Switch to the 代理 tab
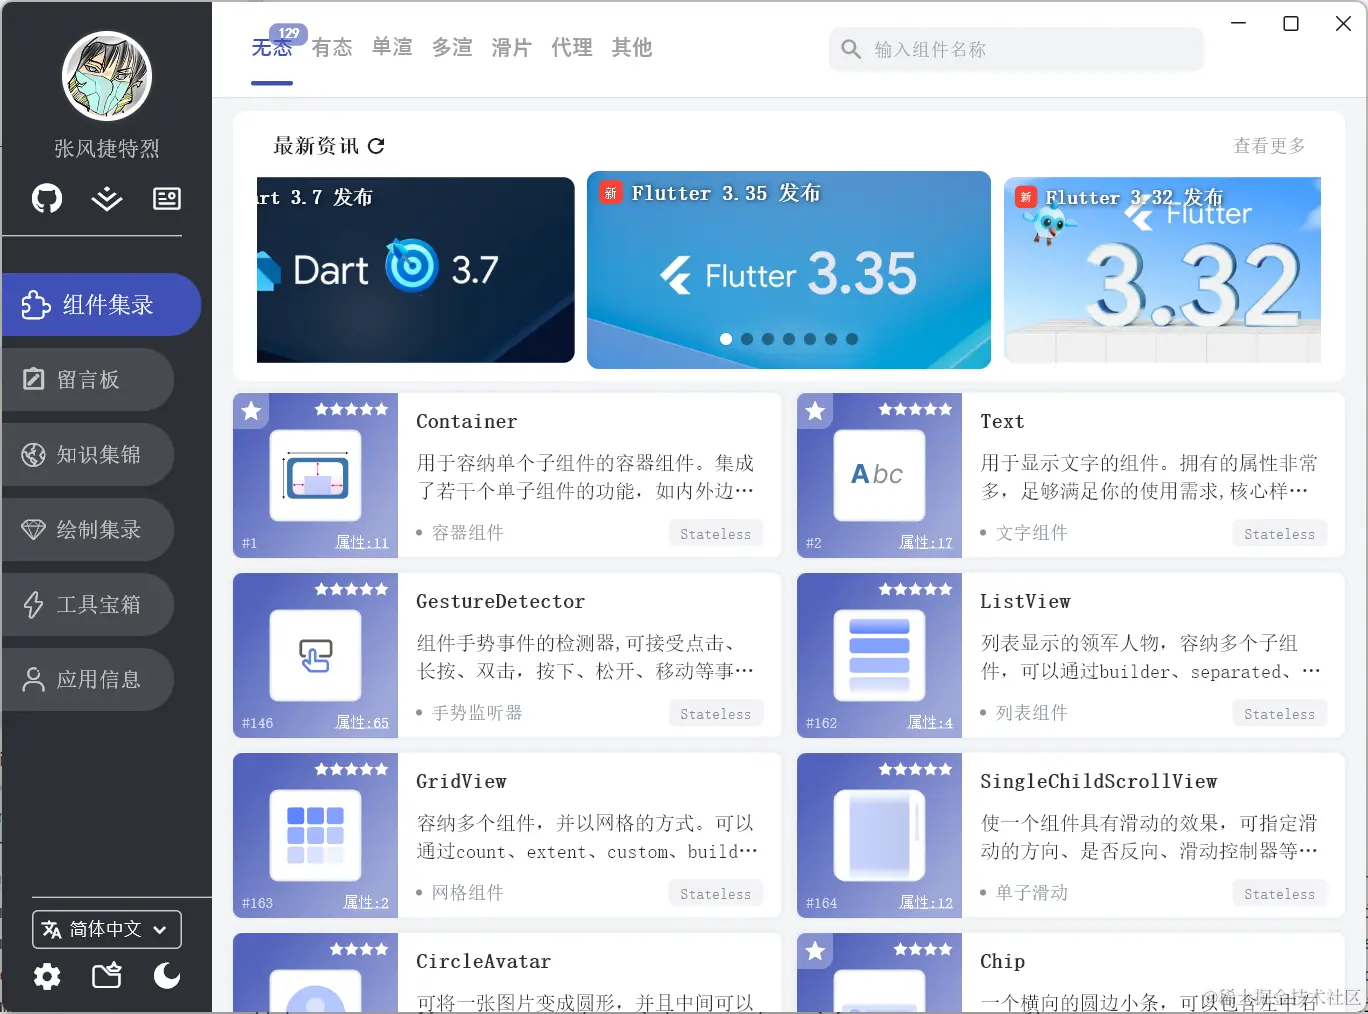1368x1014 pixels. point(572,48)
